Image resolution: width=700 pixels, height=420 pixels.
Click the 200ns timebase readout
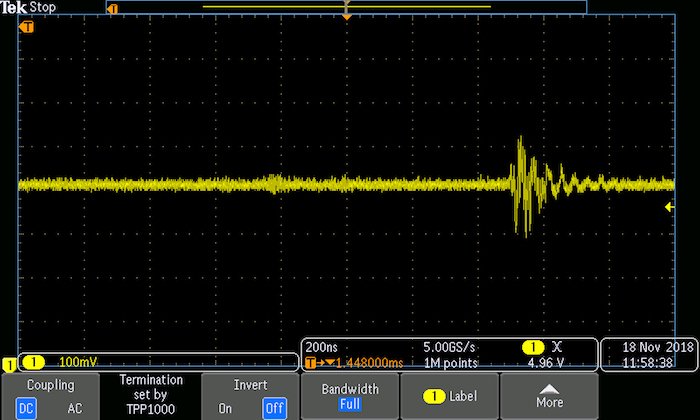pyautogui.click(x=320, y=346)
